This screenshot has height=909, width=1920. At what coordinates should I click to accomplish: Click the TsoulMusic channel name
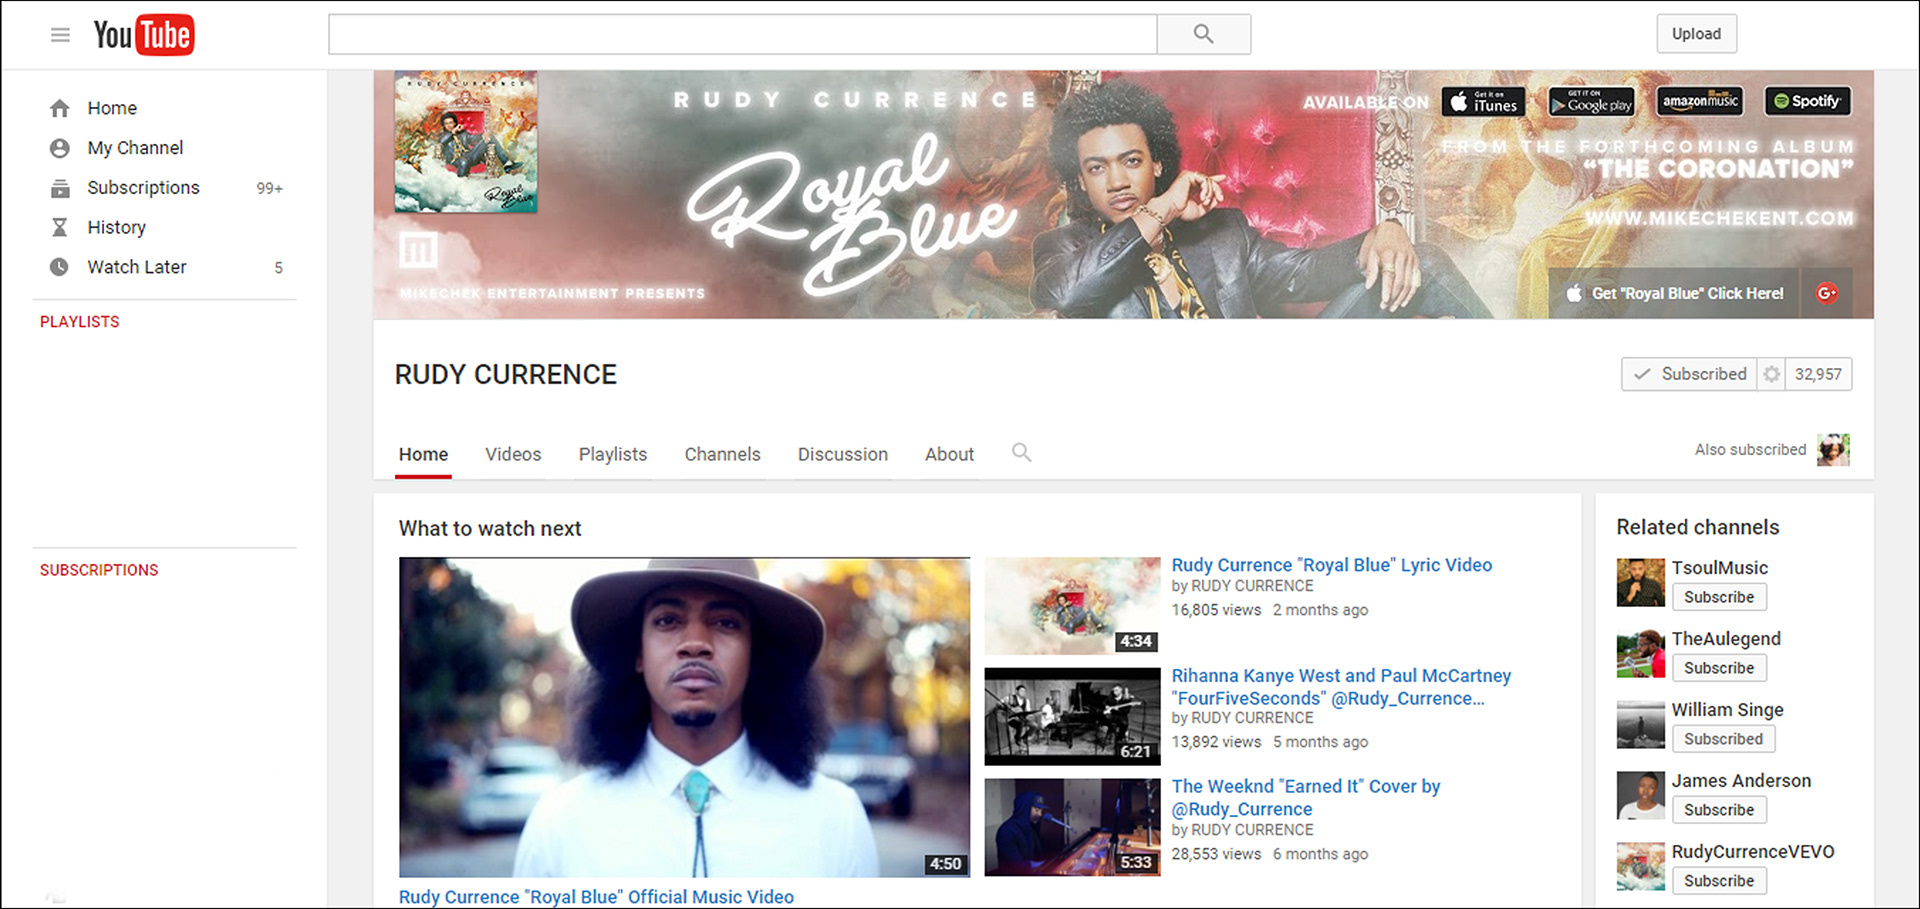coord(1720,568)
